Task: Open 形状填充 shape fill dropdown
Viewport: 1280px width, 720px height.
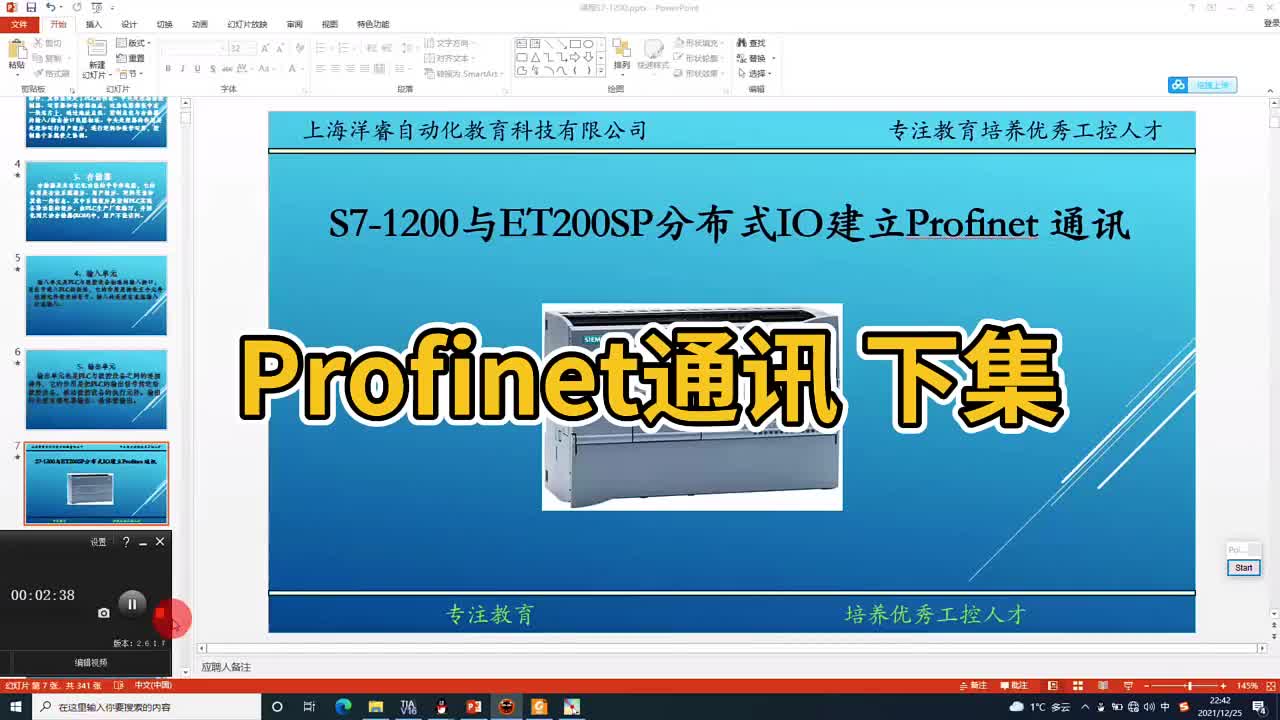Action: pyautogui.click(x=699, y=43)
